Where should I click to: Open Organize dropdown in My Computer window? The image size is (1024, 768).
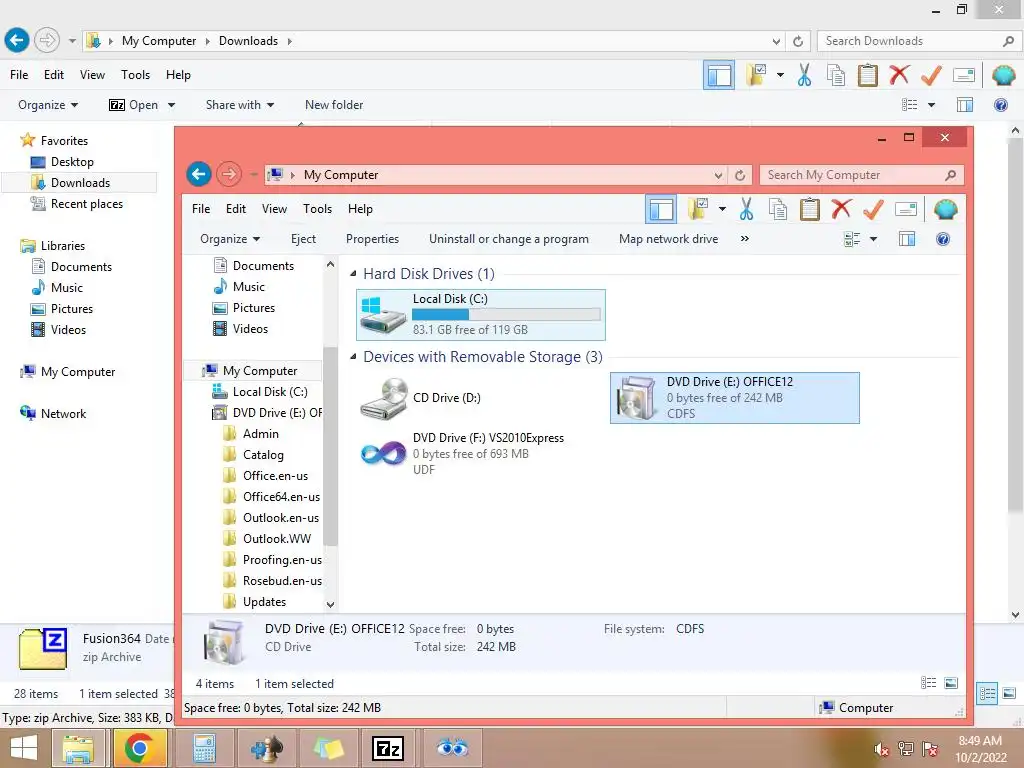tap(230, 239)
